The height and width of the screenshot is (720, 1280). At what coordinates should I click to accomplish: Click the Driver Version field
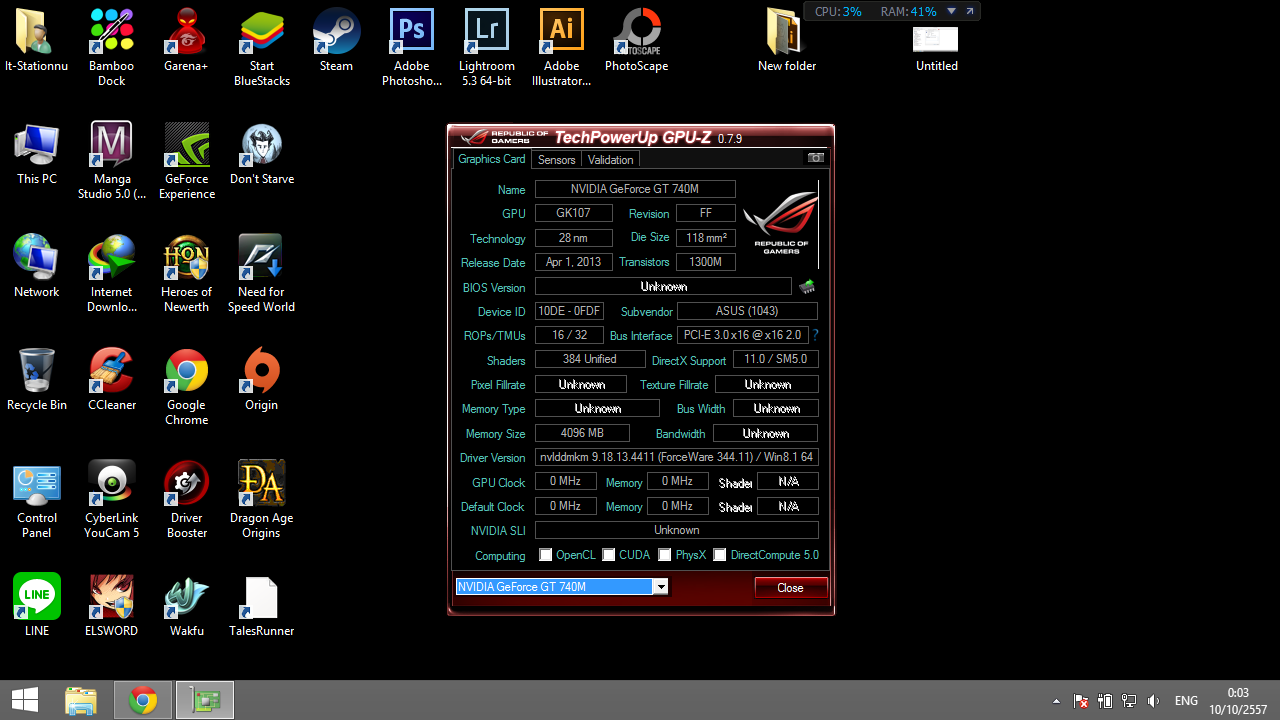677,457
